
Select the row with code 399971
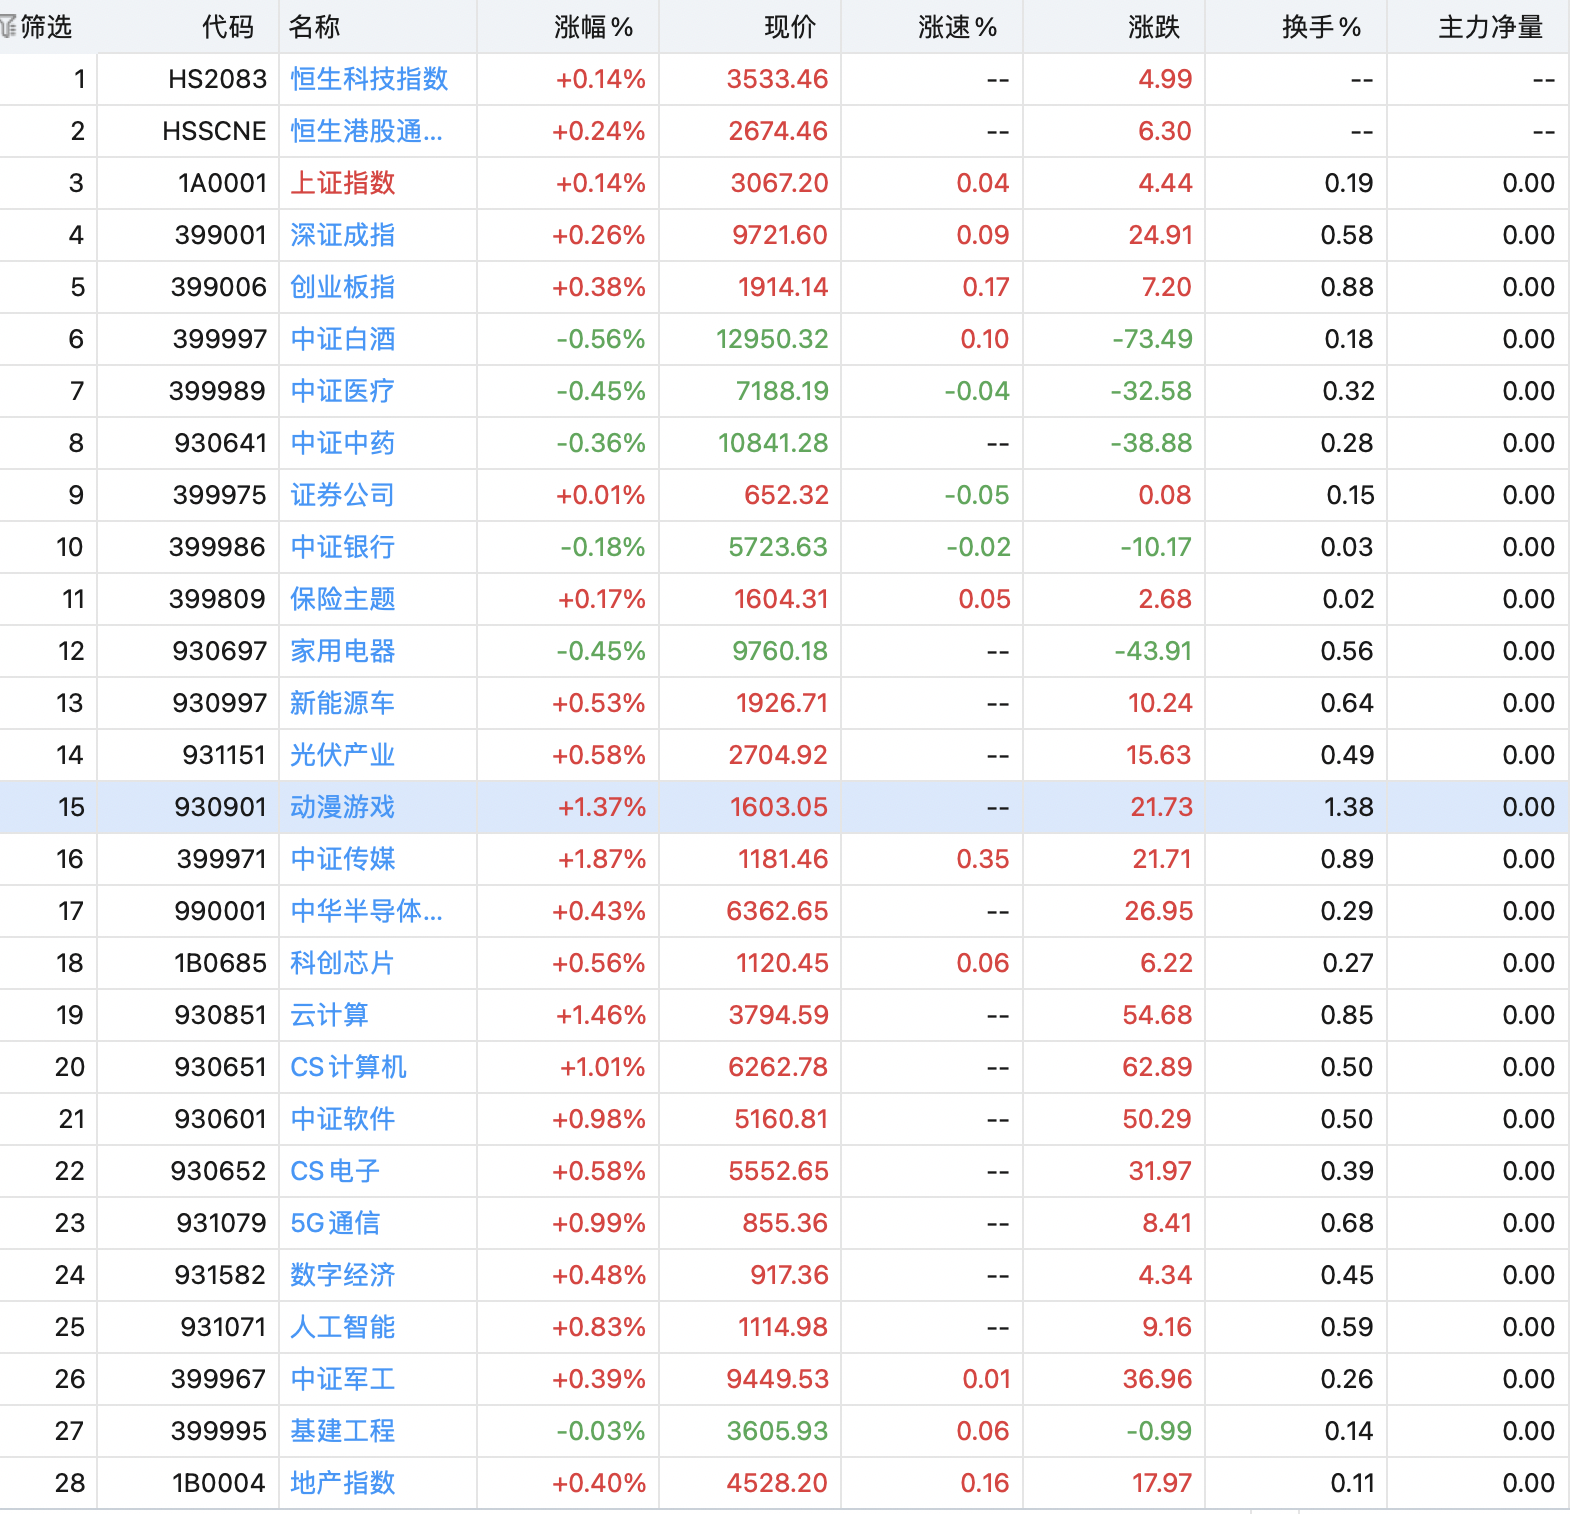coord(221,859)
